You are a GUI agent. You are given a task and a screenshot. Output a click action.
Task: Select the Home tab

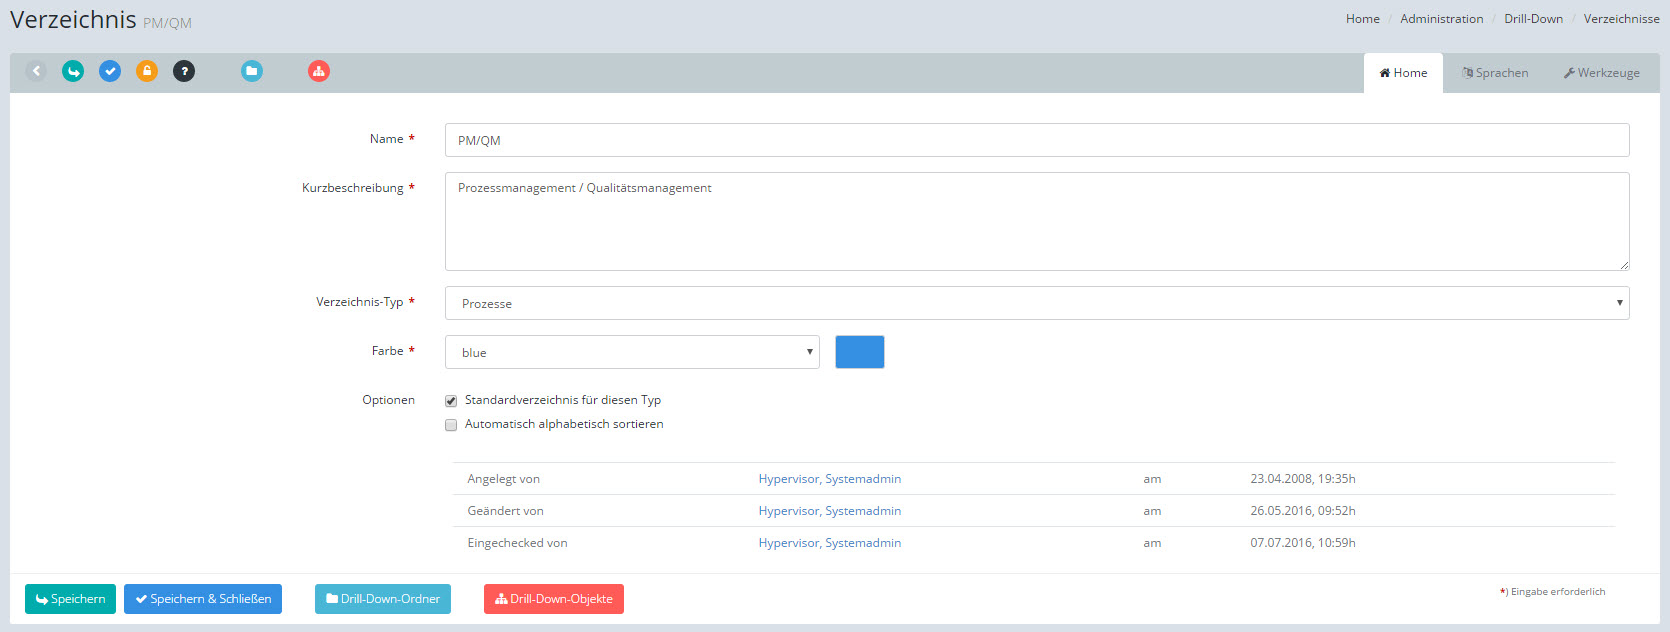(1403, 73)
